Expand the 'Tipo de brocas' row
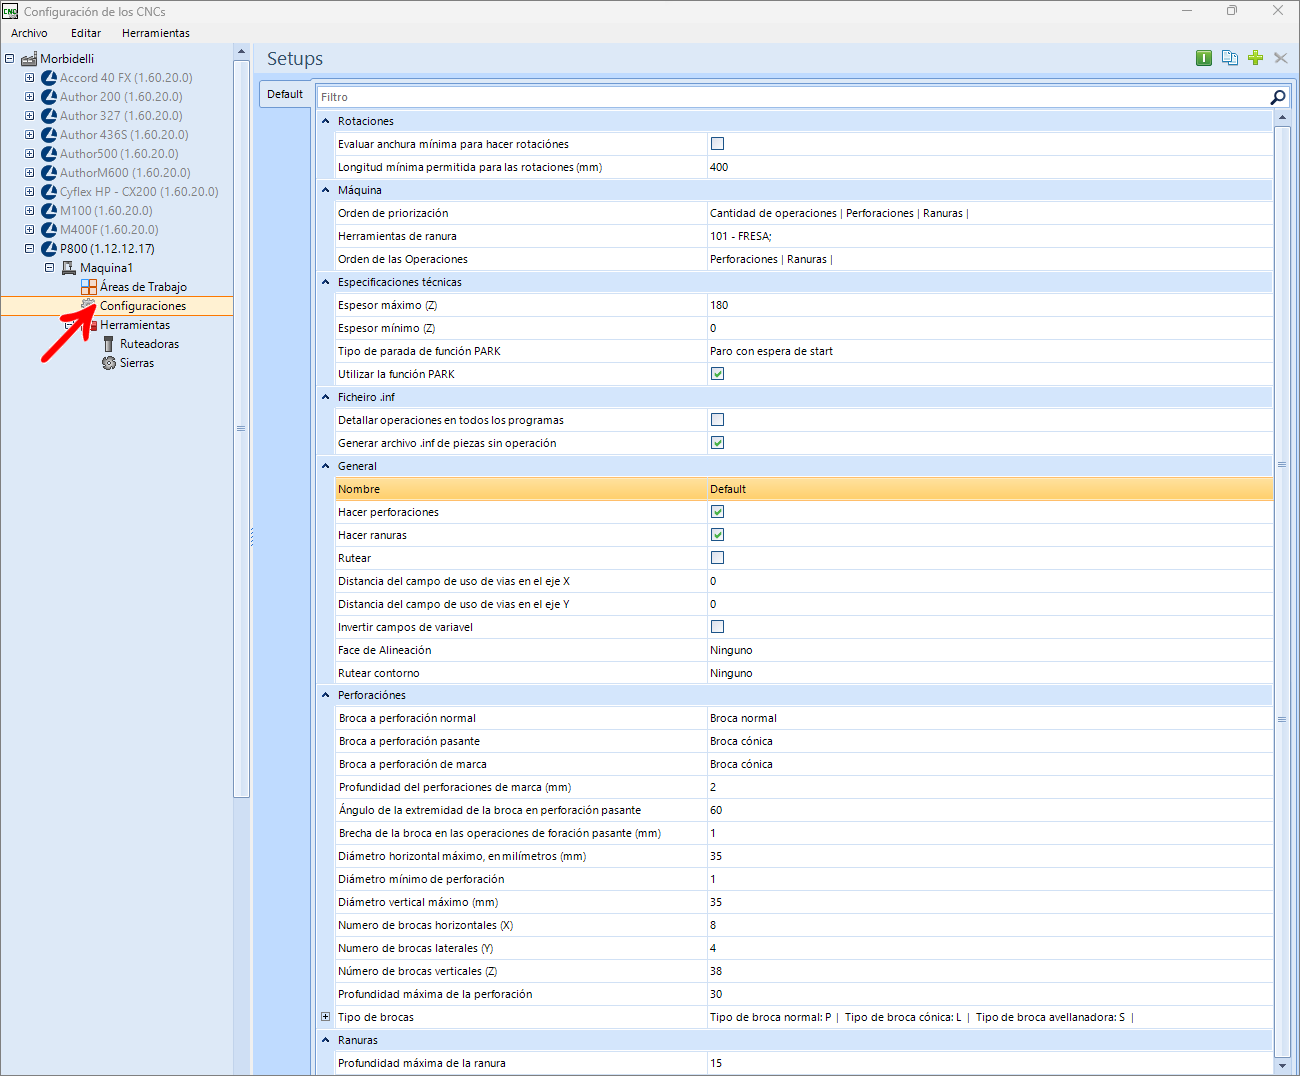 (325, 1017)
